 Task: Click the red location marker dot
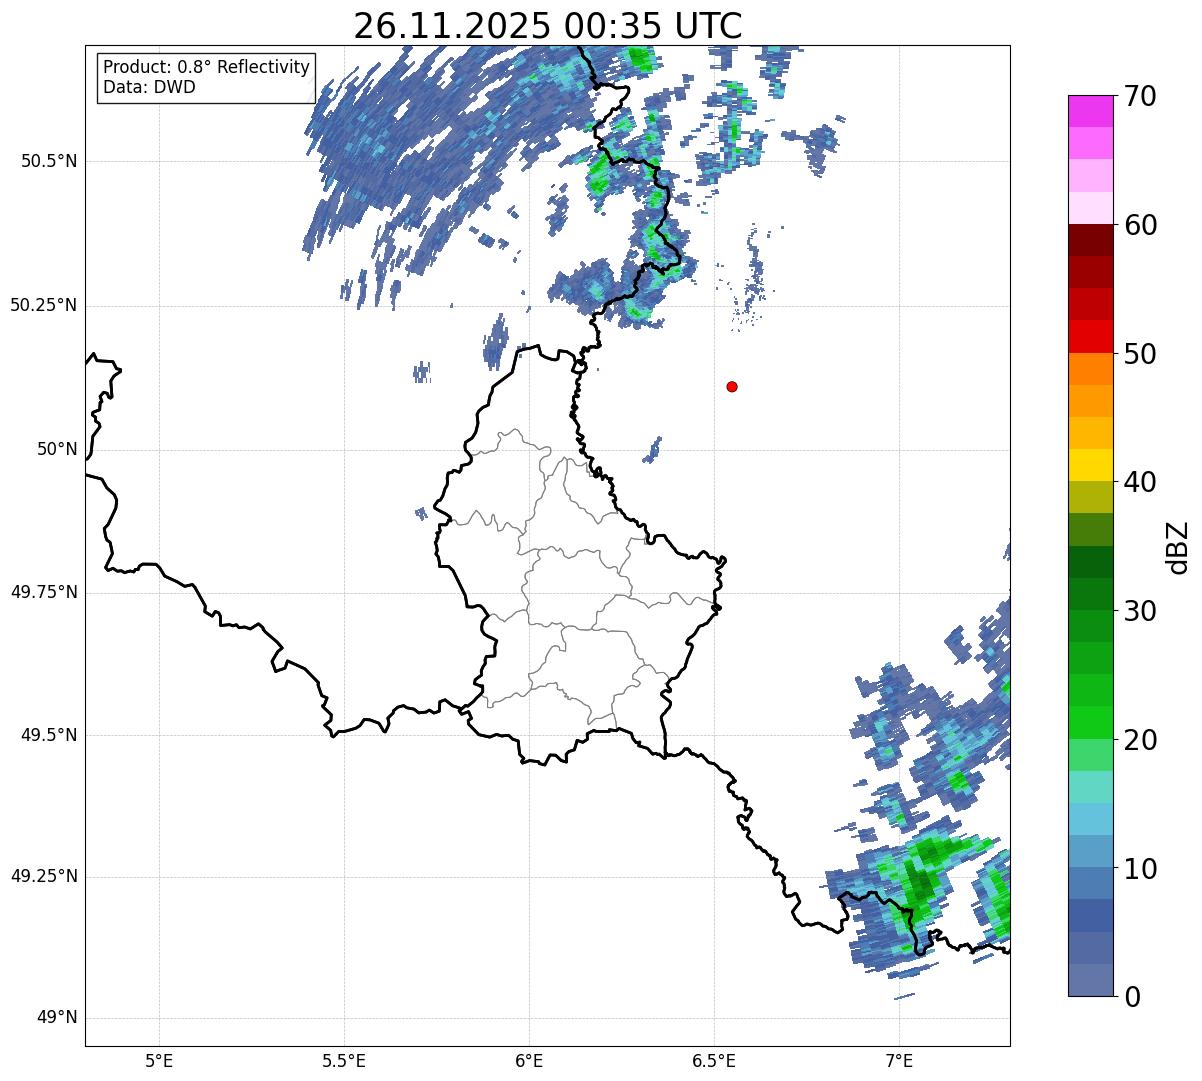[x=732, y=386]
